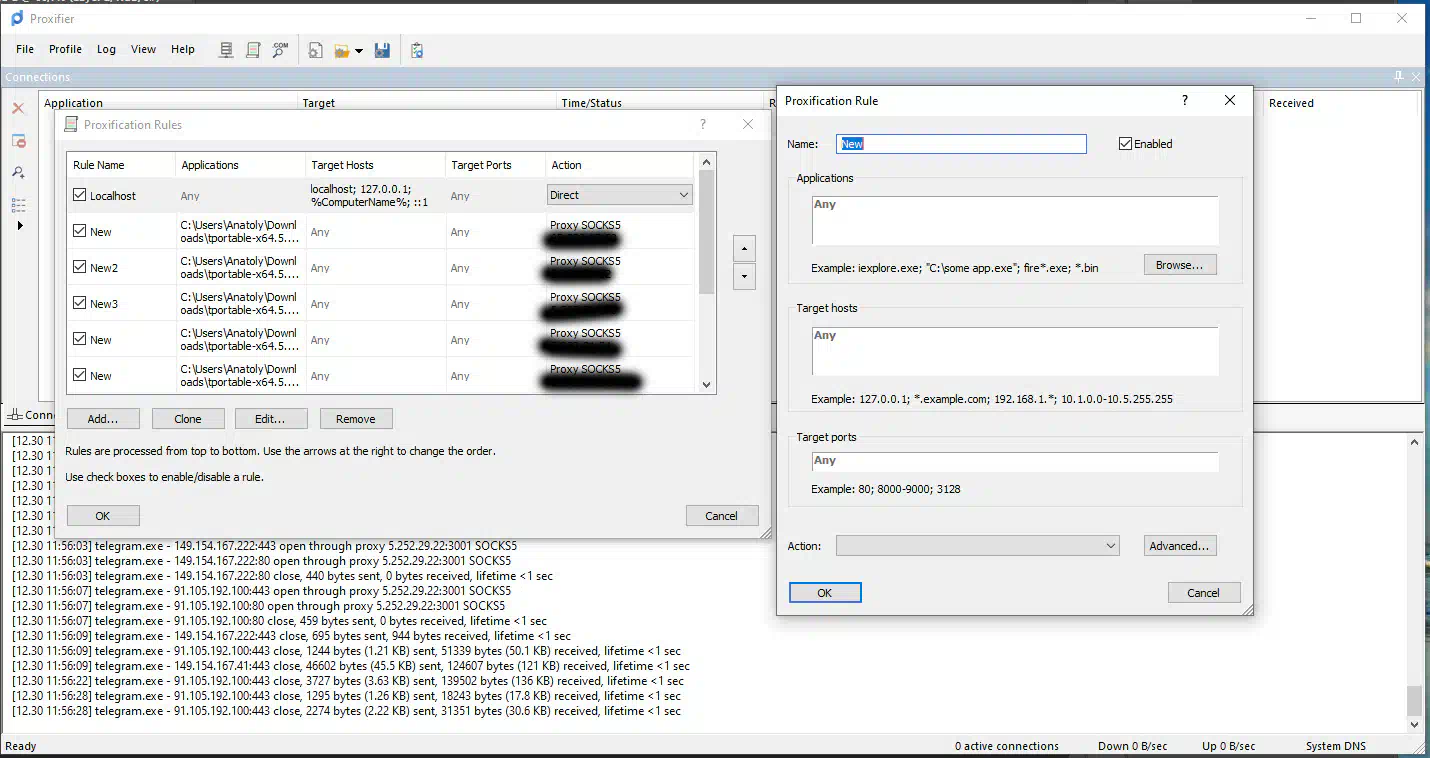
Task: Click System DNS in the status bar
Action: coord(1336,746)
